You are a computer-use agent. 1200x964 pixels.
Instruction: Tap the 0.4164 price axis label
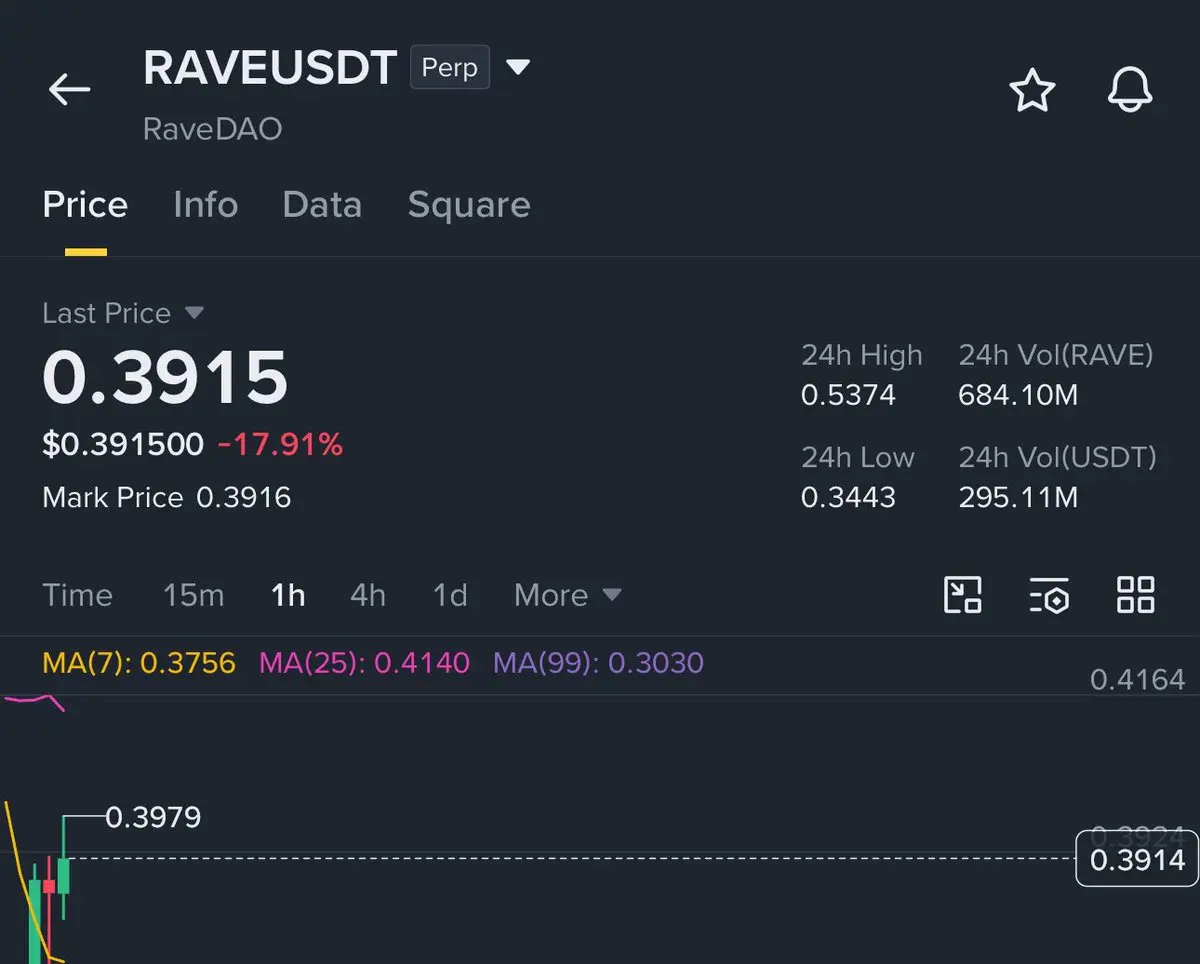(1137, 680)
